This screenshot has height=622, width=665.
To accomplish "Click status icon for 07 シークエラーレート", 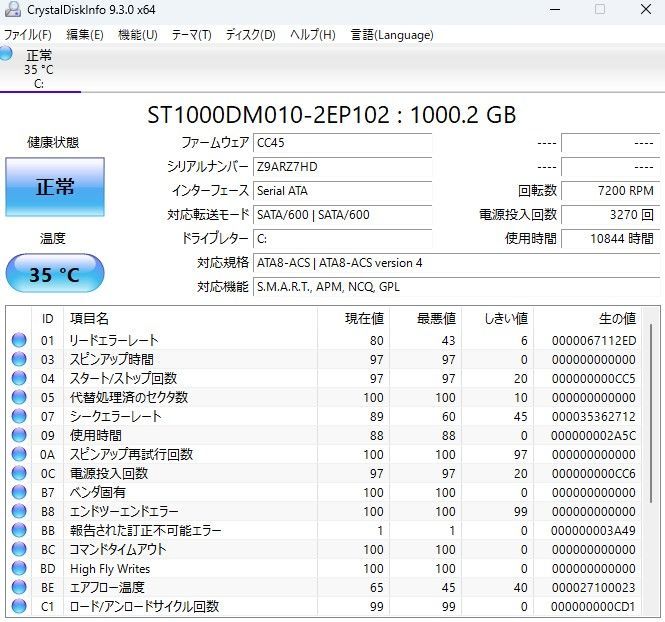I will [x=19, y=416].
